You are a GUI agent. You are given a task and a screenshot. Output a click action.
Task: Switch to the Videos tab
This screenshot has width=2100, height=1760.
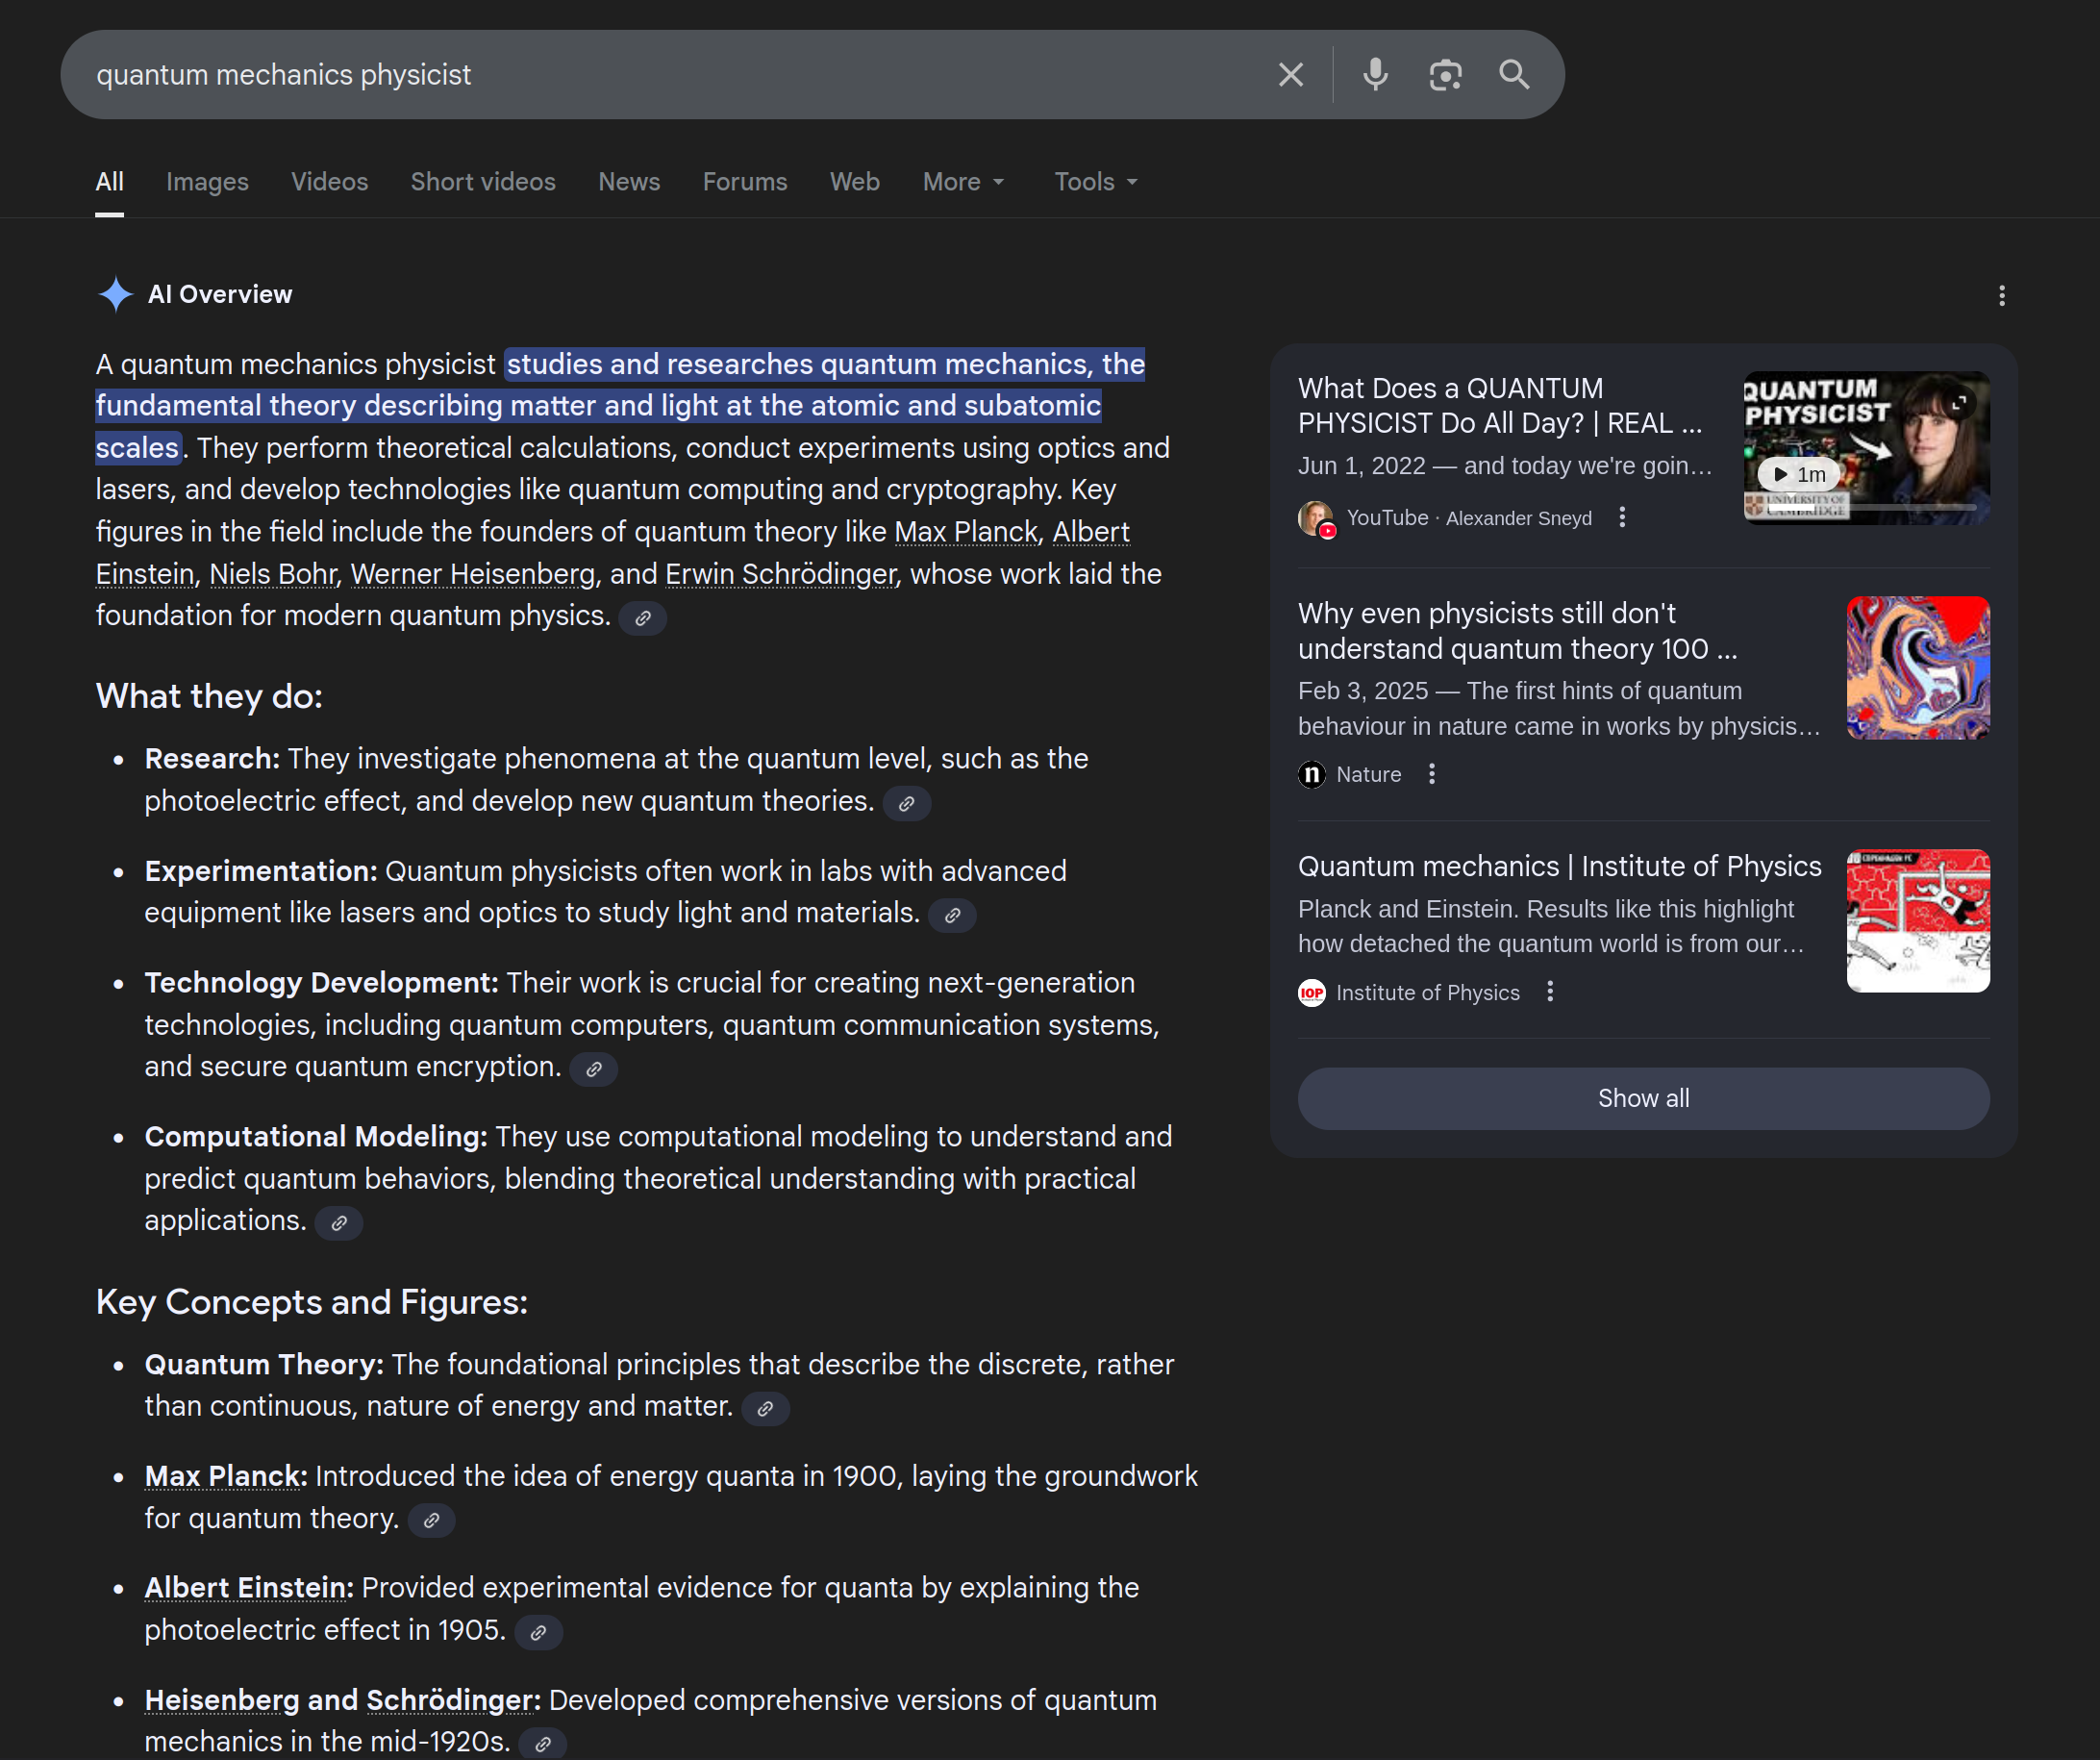[x=329, y=182]
